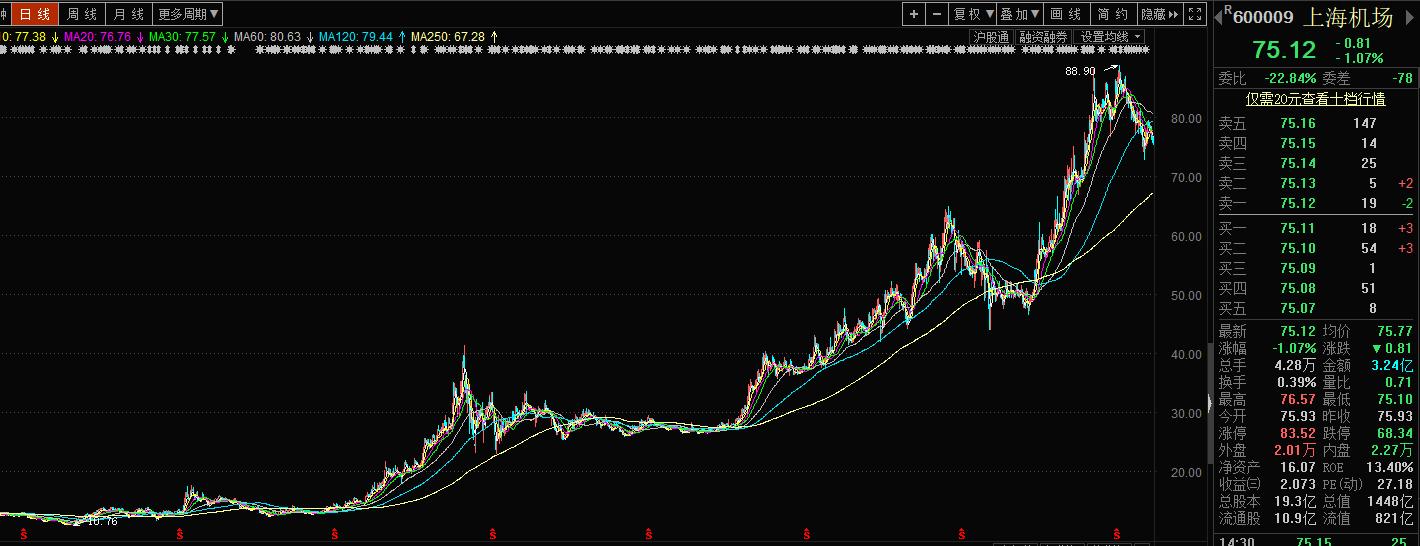
Task: Click stock name 上海机场 in header
Action: tap(1348, 17)
